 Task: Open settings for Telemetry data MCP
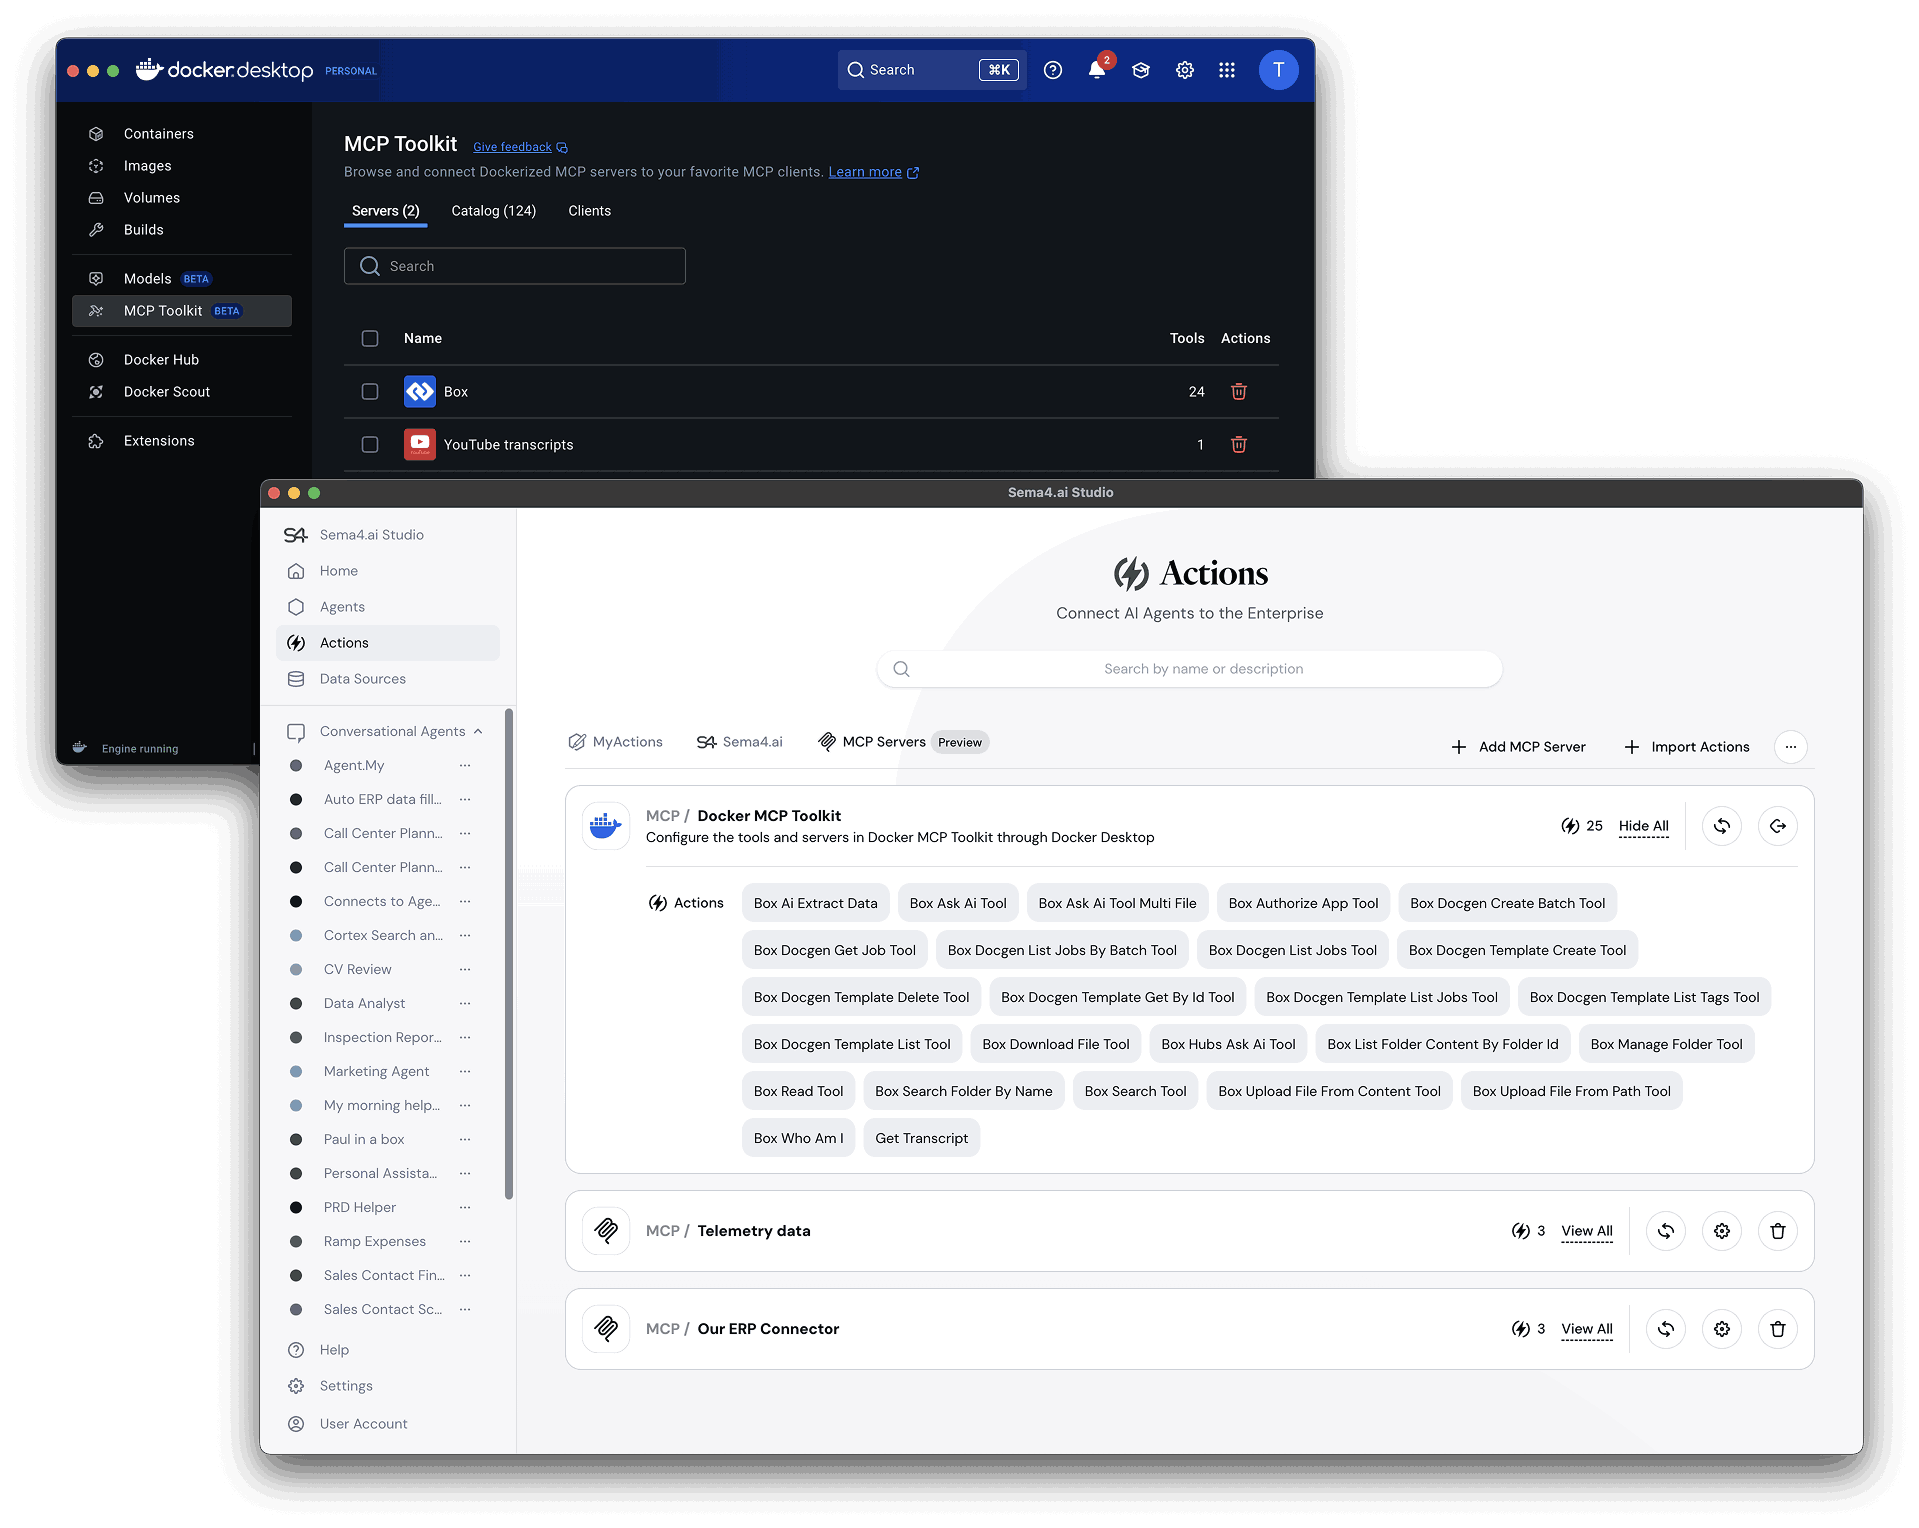1721,1231
